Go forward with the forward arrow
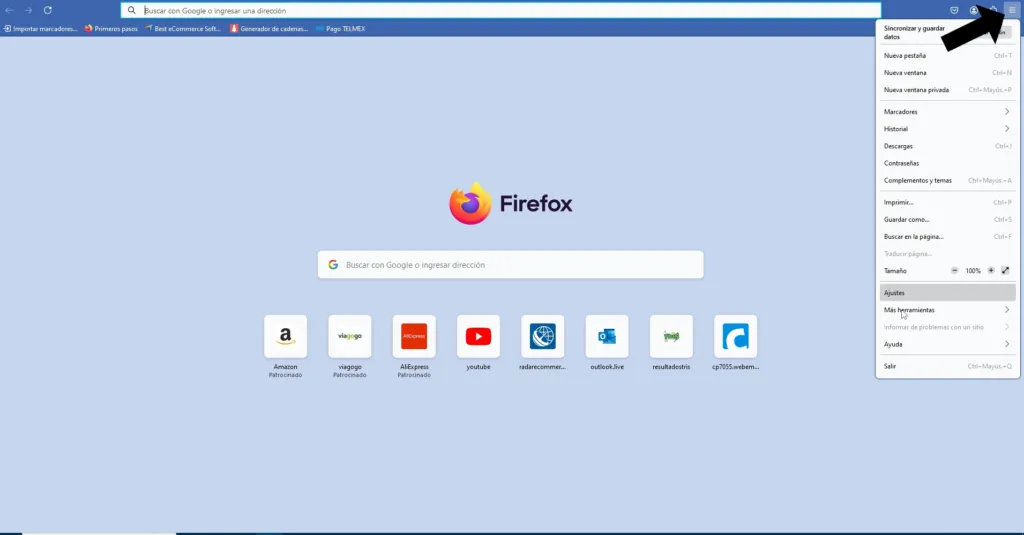1024x535 pixels. [28, 10]
